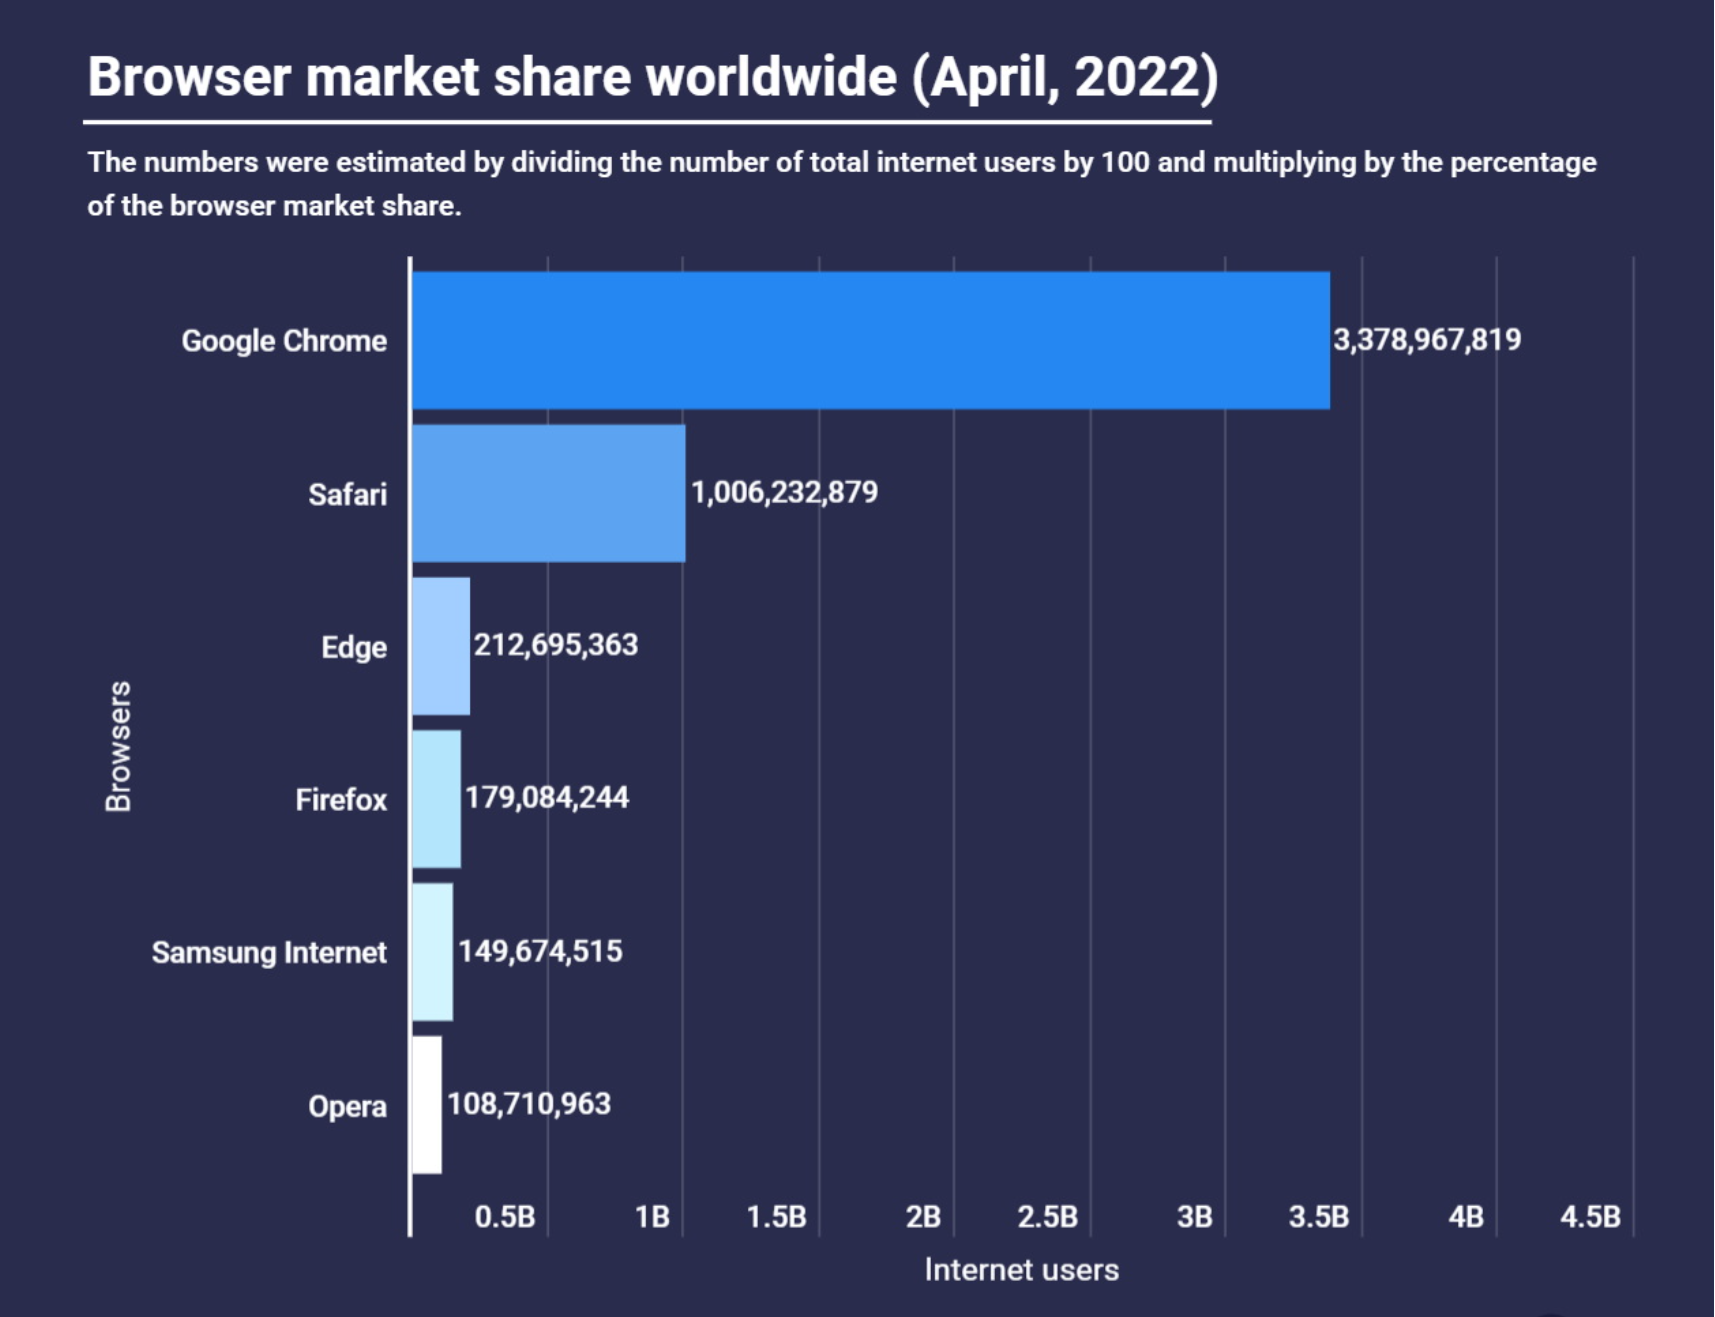Click the value '179,084,244' next to Firefox
The image size is (1715, 1317).
(547, 798)
